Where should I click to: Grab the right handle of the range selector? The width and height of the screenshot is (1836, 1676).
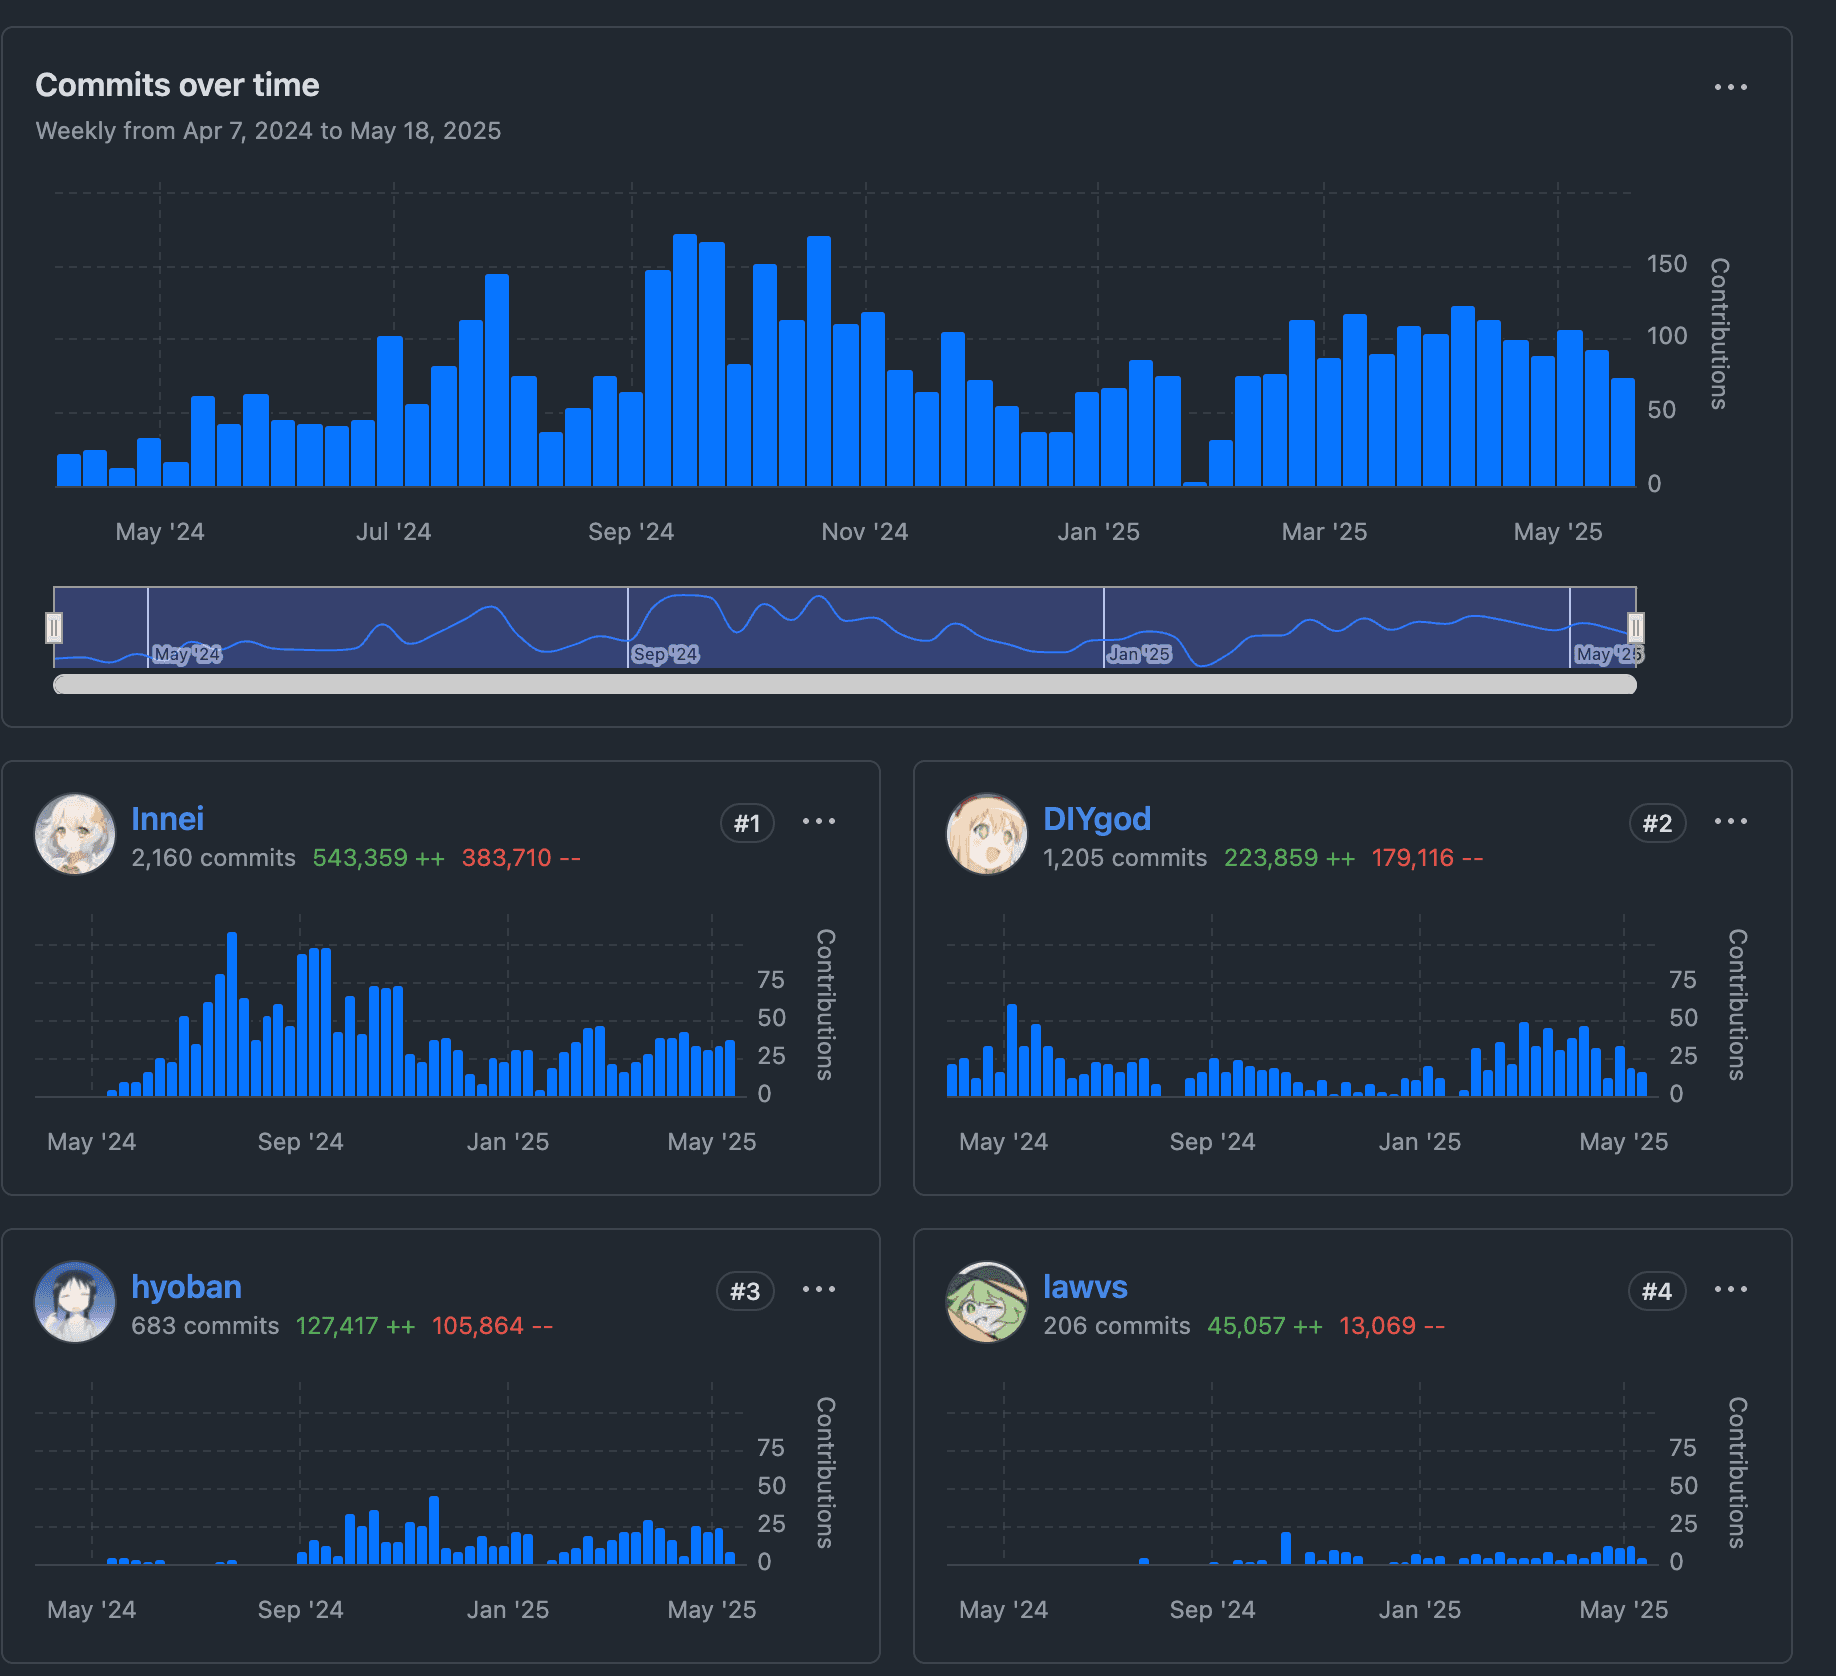1635,627
